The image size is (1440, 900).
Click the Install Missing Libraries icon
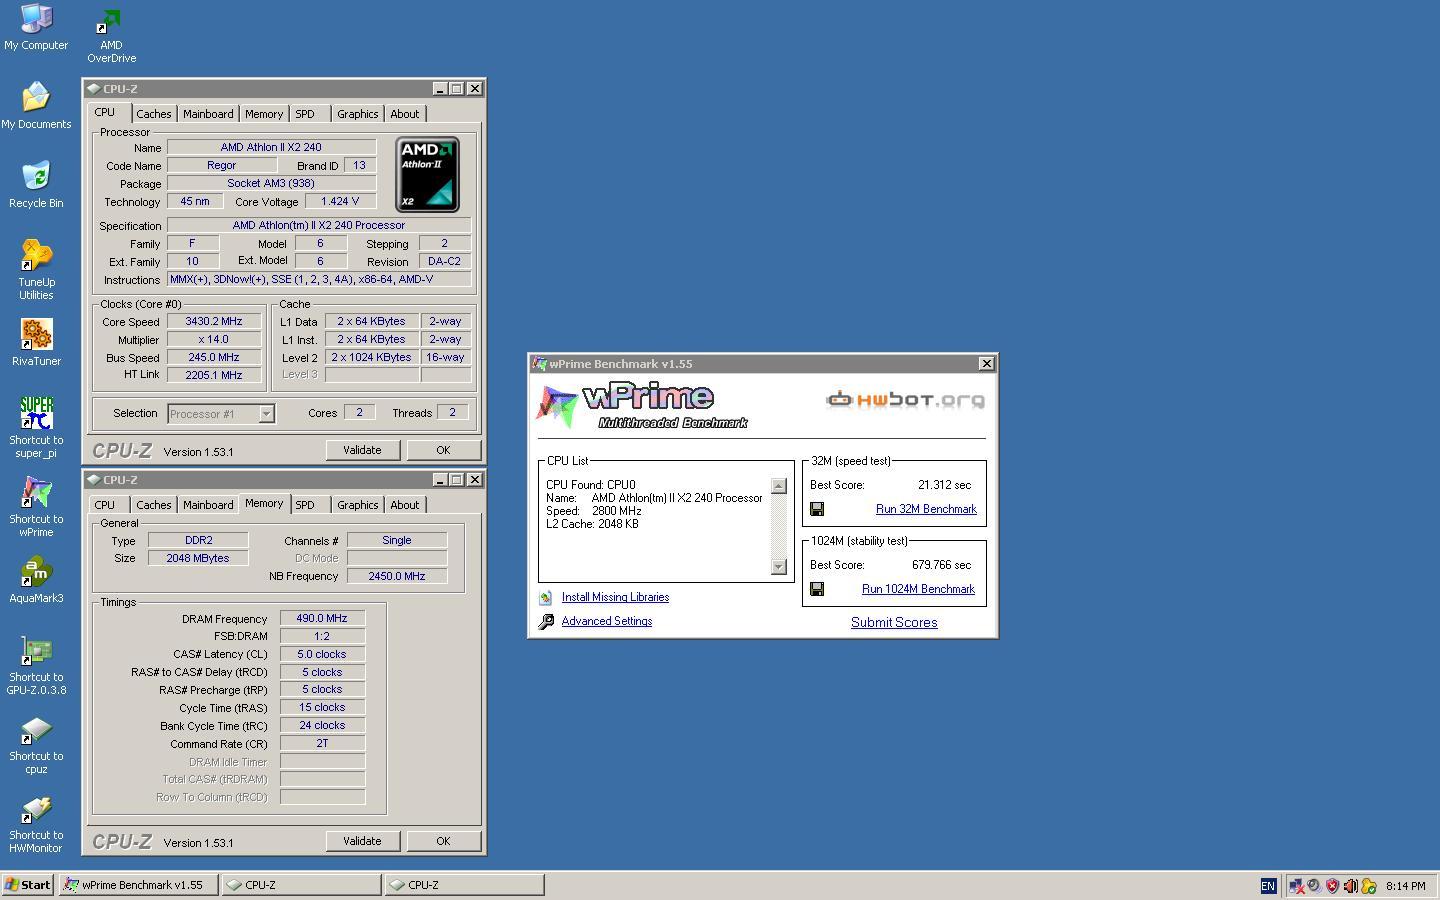[545, 598]
